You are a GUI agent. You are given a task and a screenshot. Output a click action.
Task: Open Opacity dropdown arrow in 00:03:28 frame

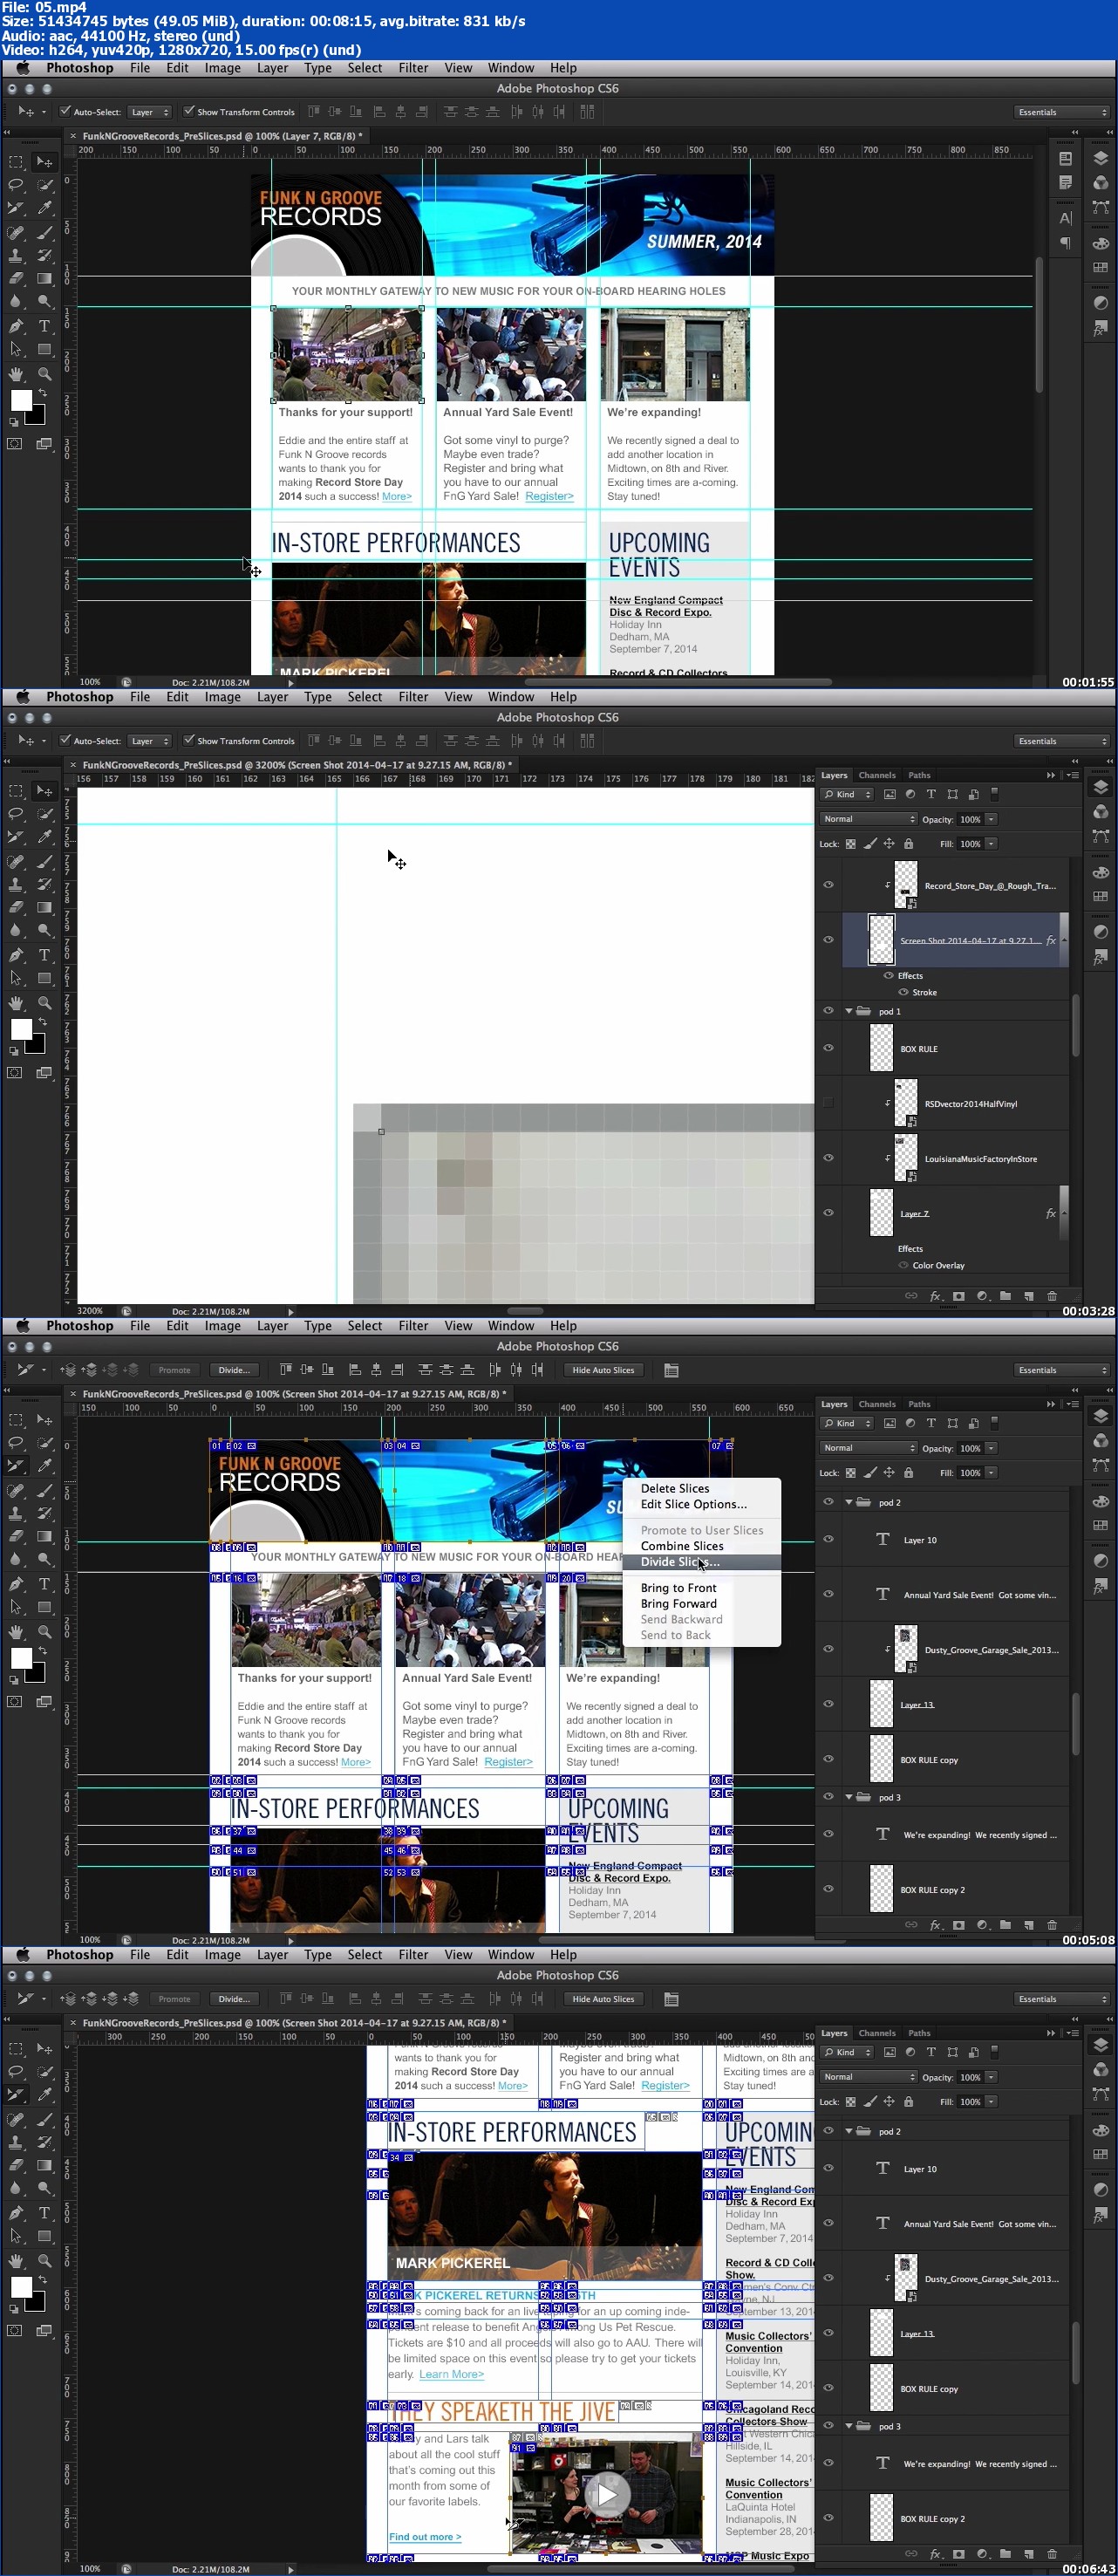click(x=991, y=819)
